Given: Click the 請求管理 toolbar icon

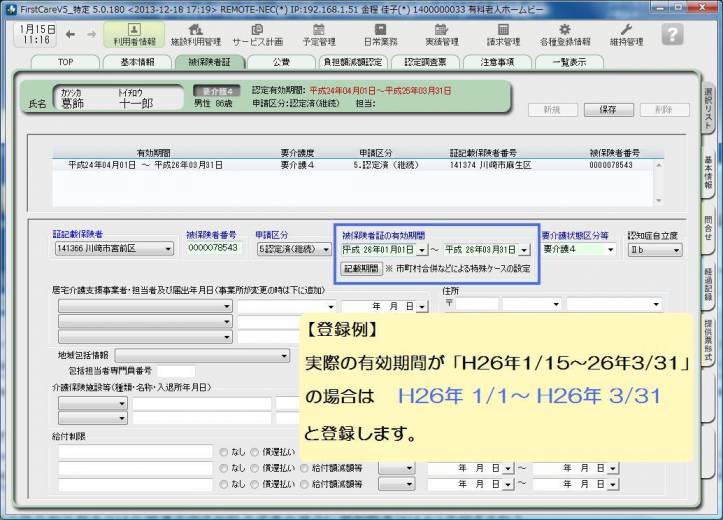Looking at the screenshot, I should click(x=503, y=35).
